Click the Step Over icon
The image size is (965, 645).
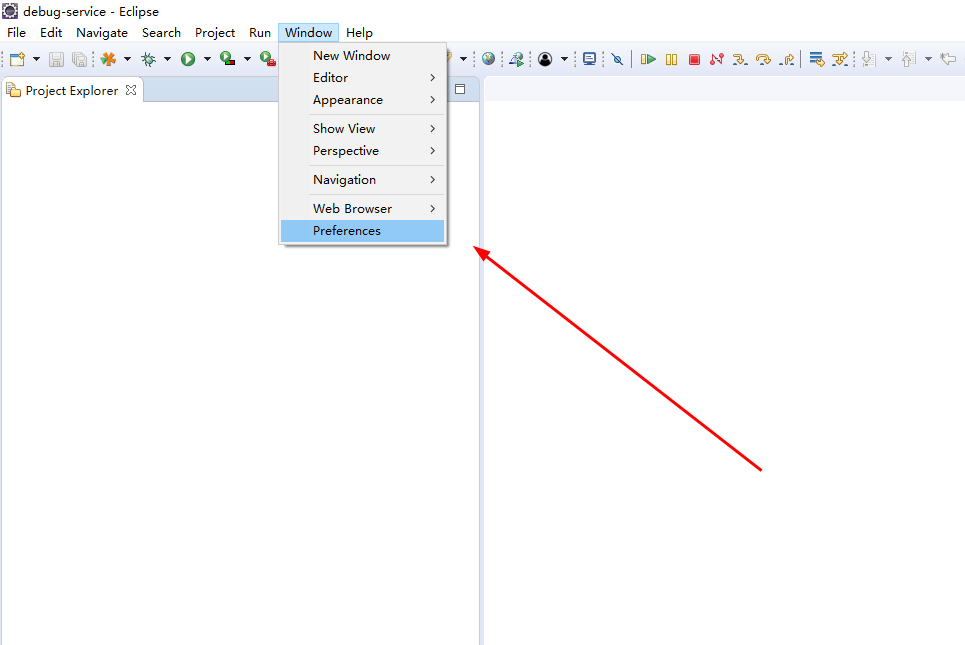click(x=763, y=59)
